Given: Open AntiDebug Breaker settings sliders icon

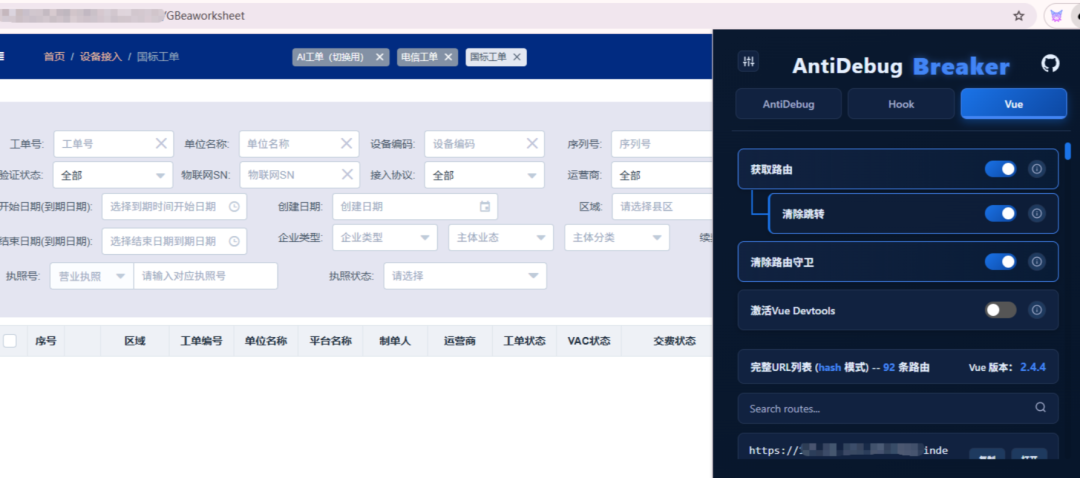Looking at the screenshot, I should (x=749, y=62).
